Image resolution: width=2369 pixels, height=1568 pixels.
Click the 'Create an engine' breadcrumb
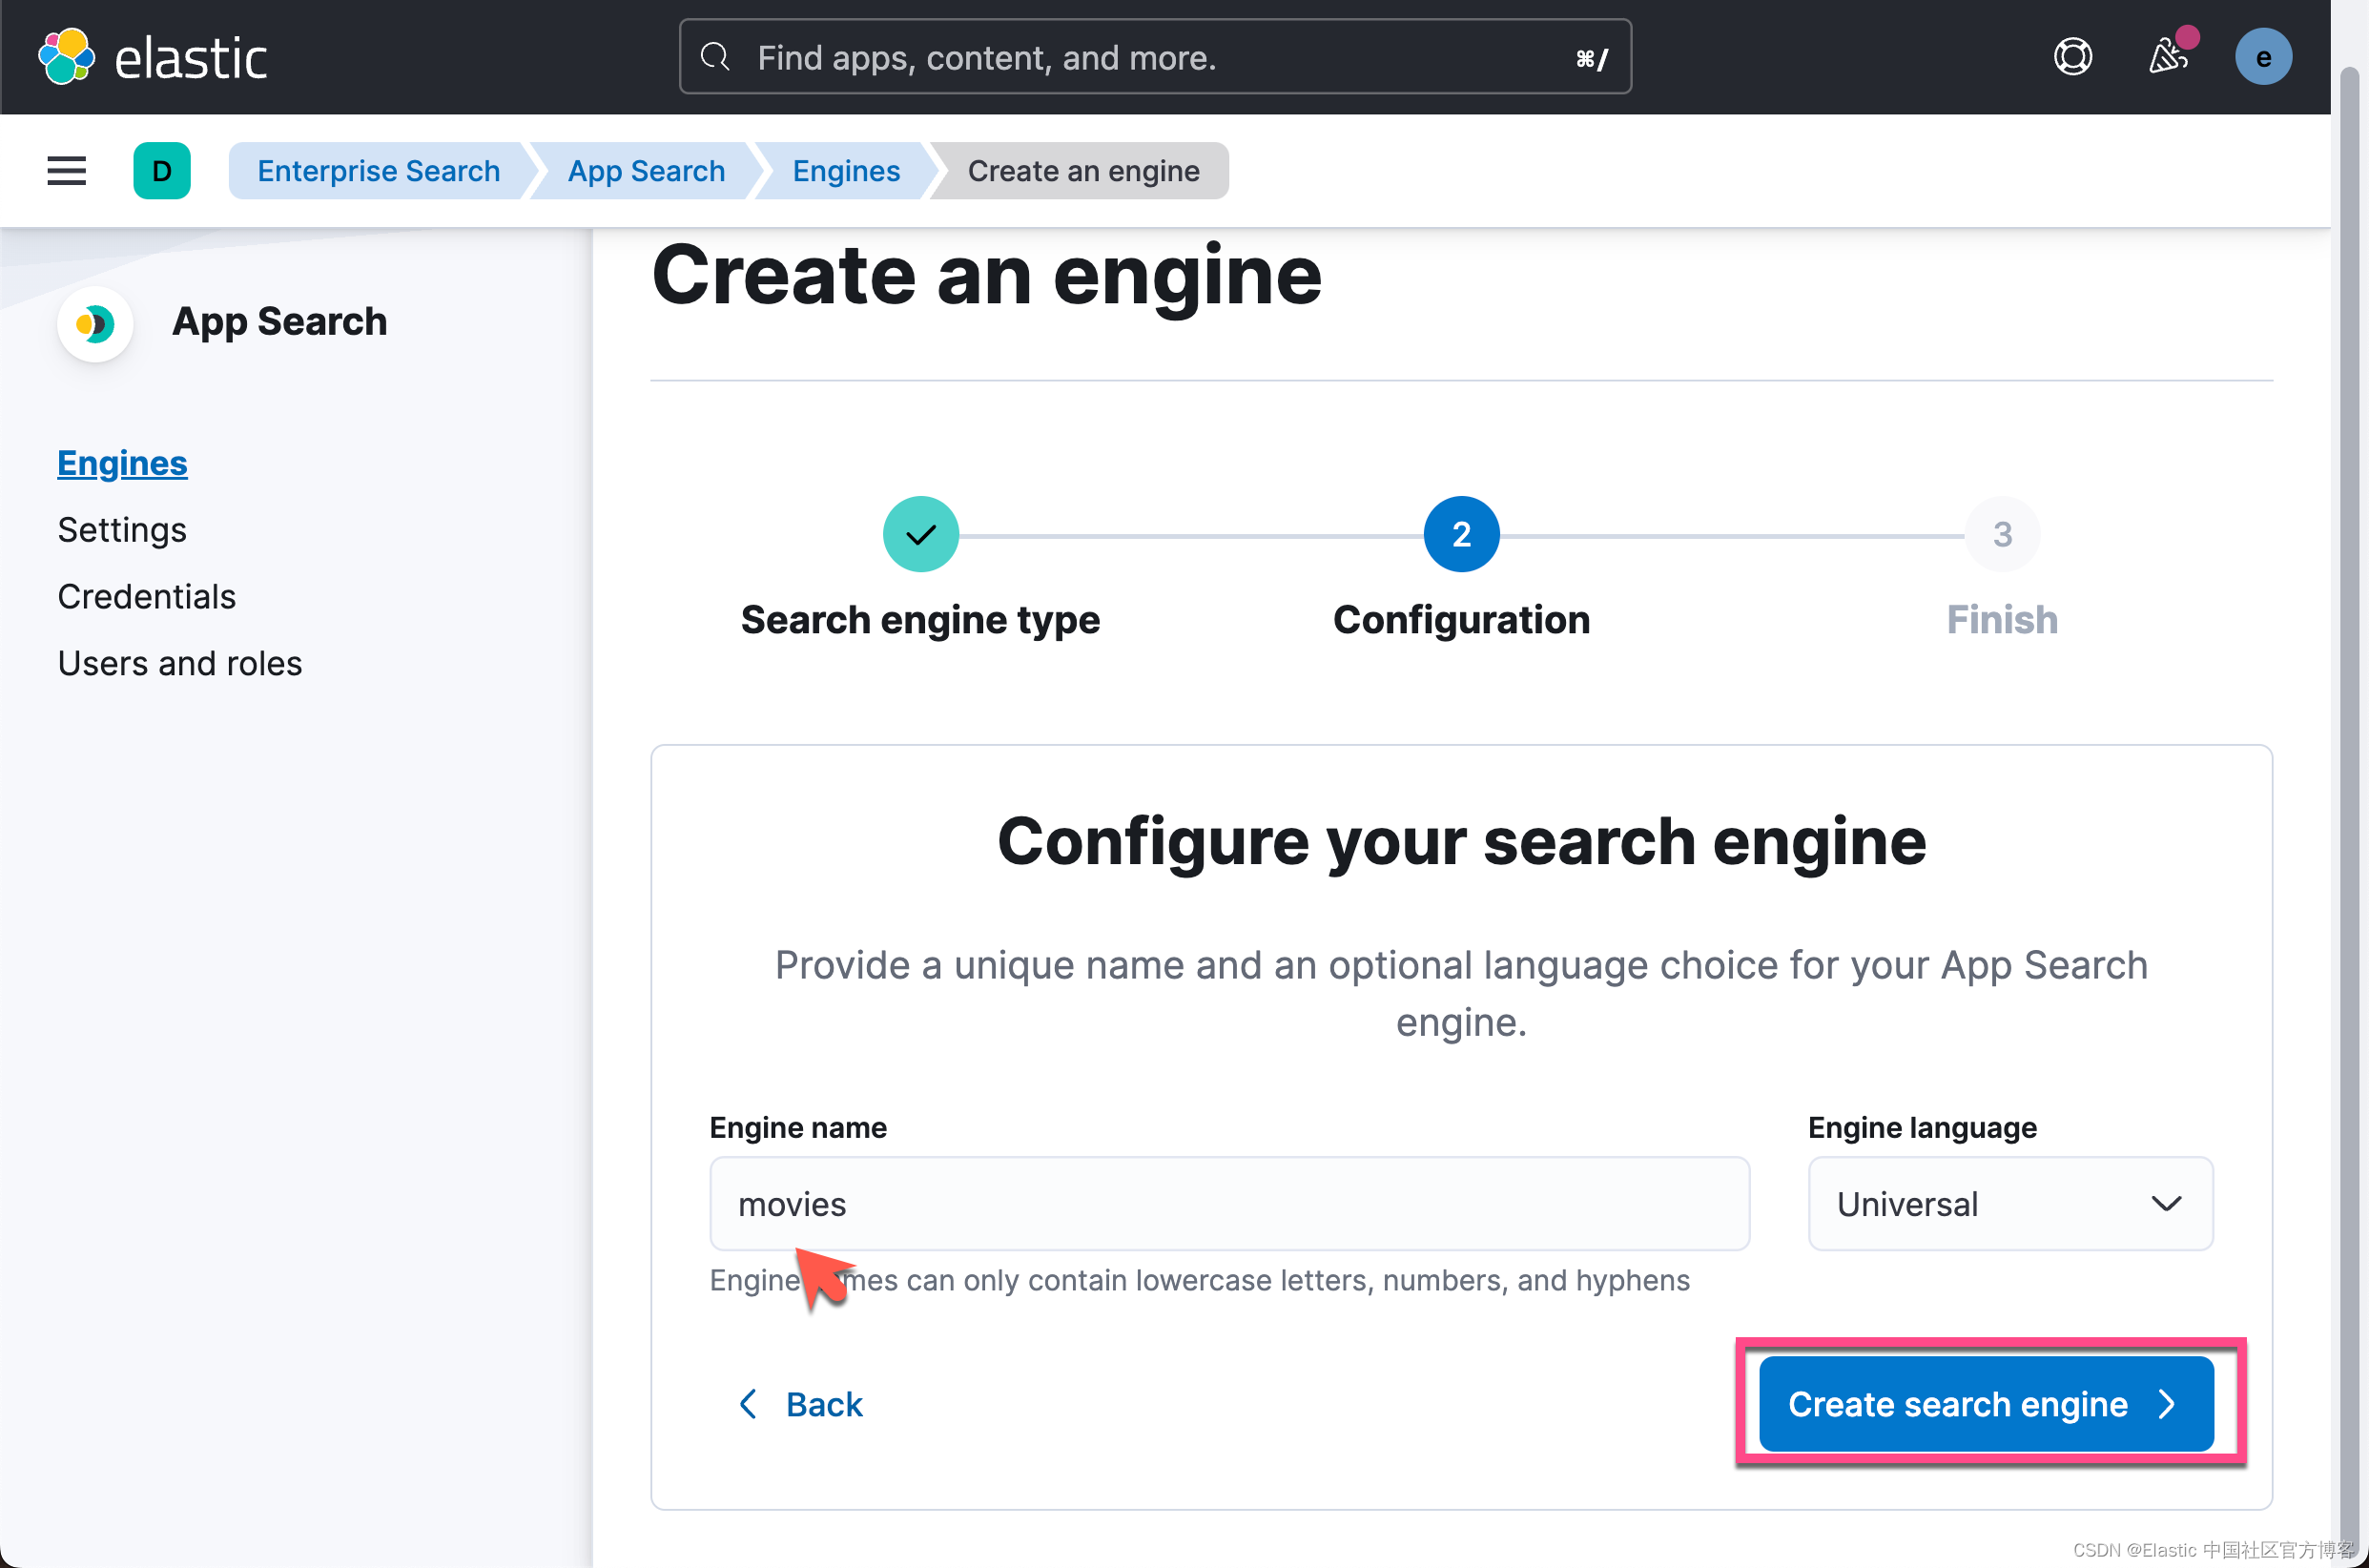point(1083,171)
